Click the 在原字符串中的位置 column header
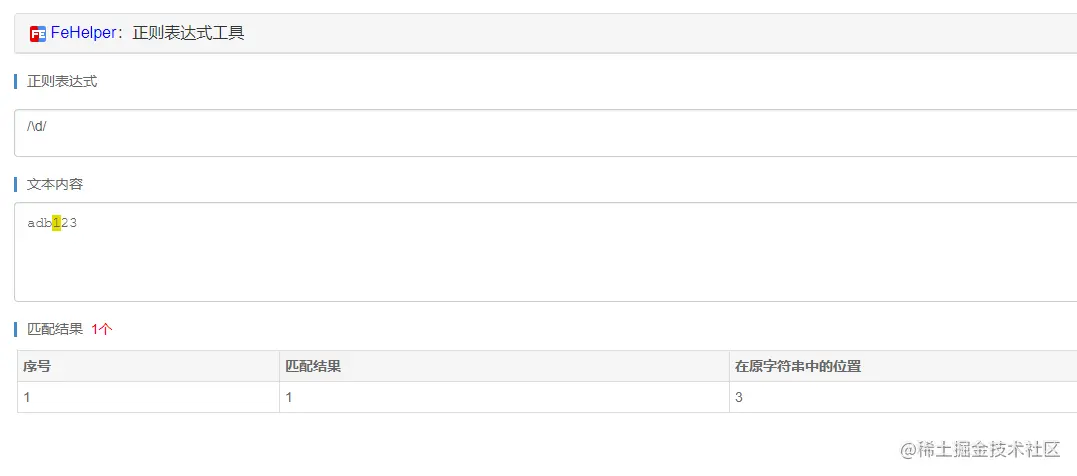Screen dimensions: 1077x476 point(797,366)
